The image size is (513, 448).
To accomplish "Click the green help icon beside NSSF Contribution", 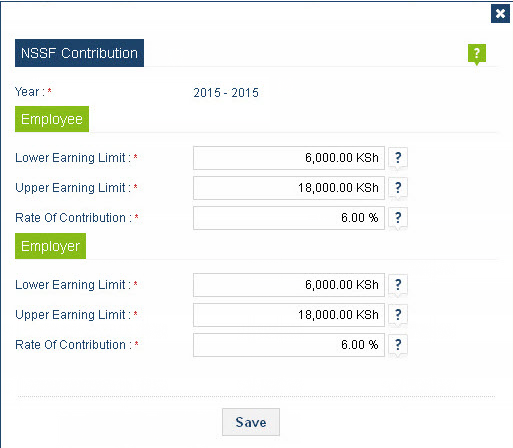I will pyautogui.click(x=477, y=53).
